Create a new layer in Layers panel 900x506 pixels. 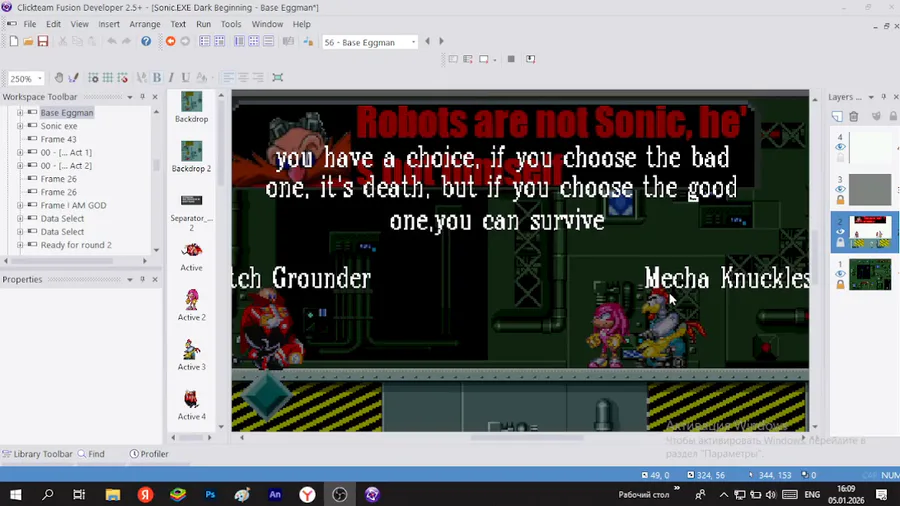(x=837, y=116)
